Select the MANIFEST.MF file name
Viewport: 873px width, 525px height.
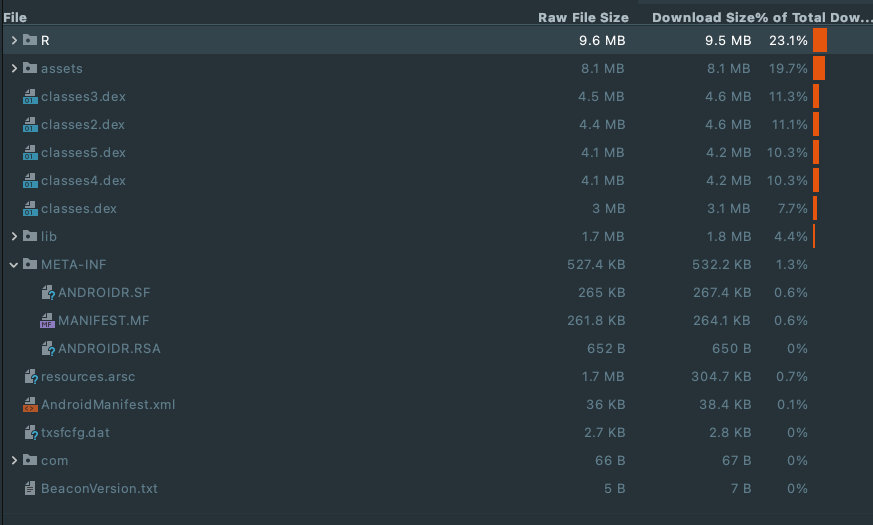(x=104, y=321)
